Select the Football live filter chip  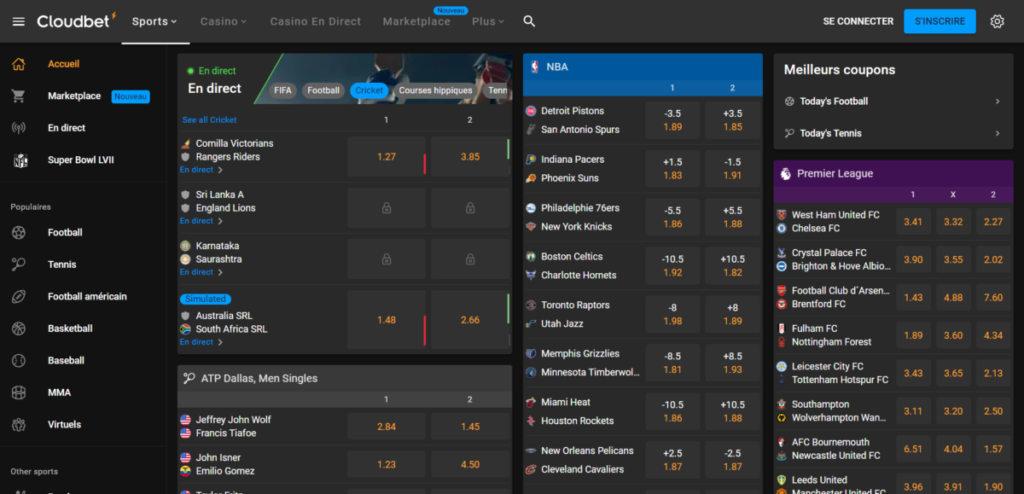click(323, 91)
